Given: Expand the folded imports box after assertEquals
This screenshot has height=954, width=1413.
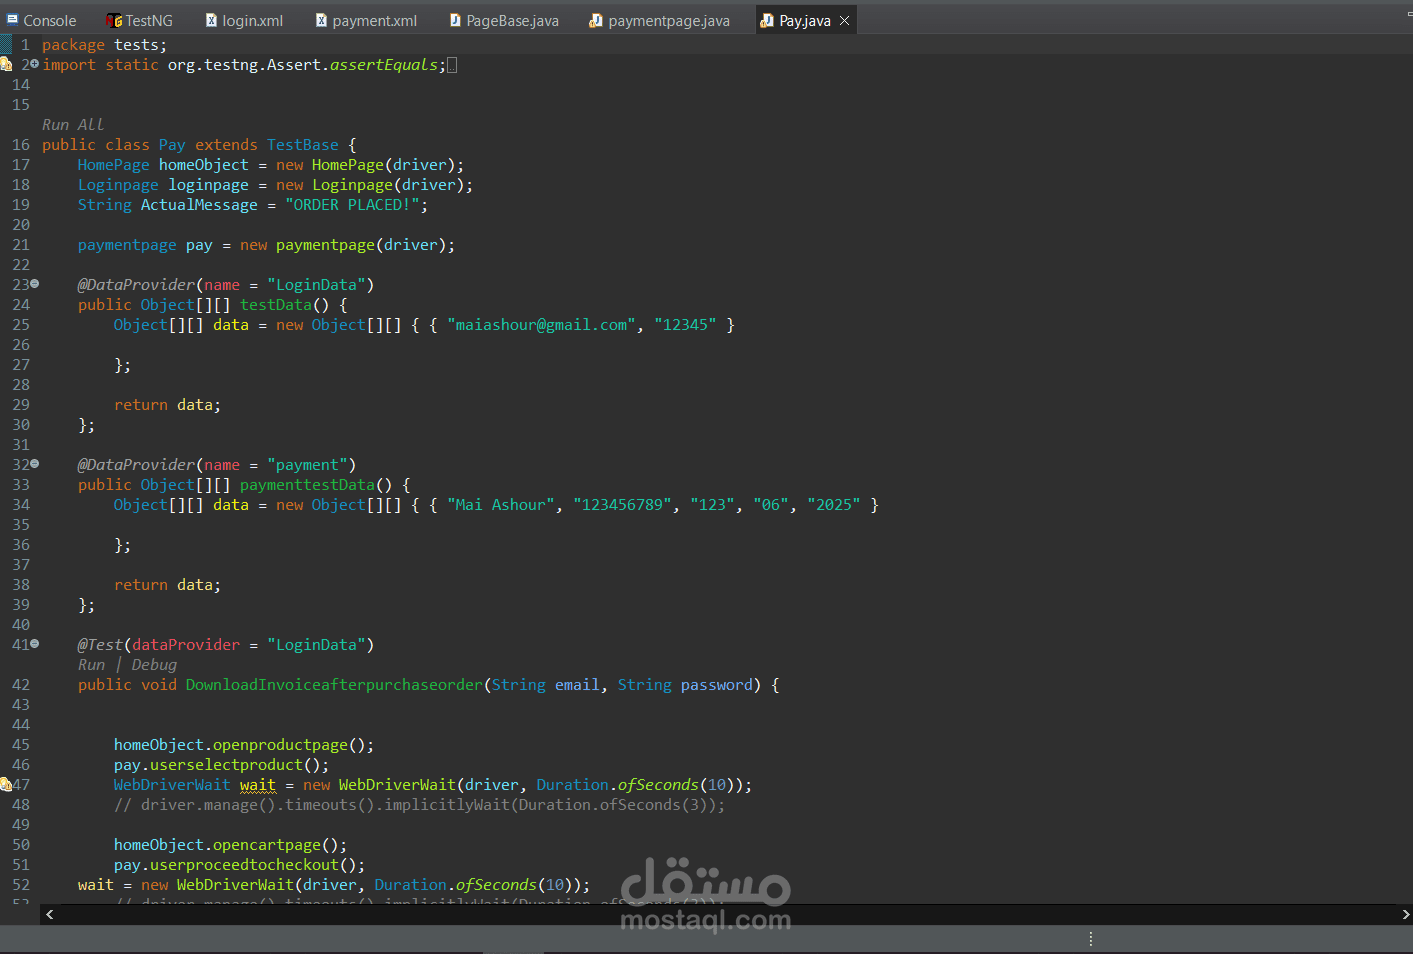Looking at the screenshot, I should point(451,64).
